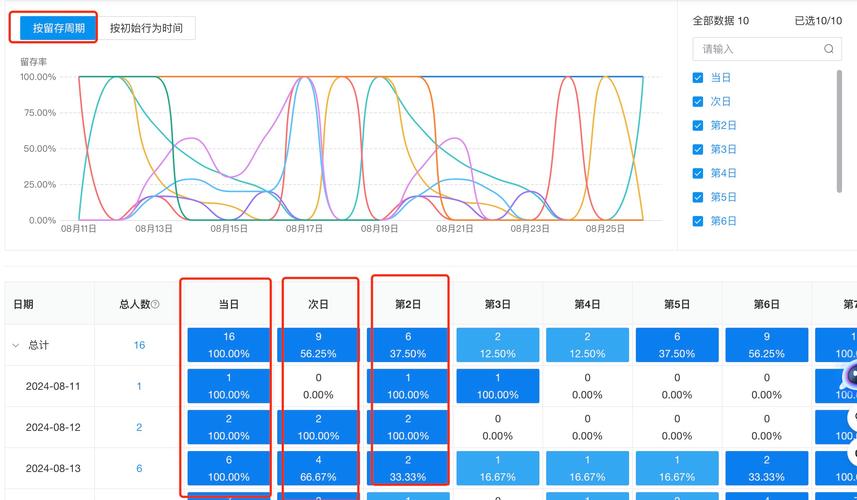Disable the 第3日 checkbox
This screenshot has height=500, width=857.
click(698, 149)
